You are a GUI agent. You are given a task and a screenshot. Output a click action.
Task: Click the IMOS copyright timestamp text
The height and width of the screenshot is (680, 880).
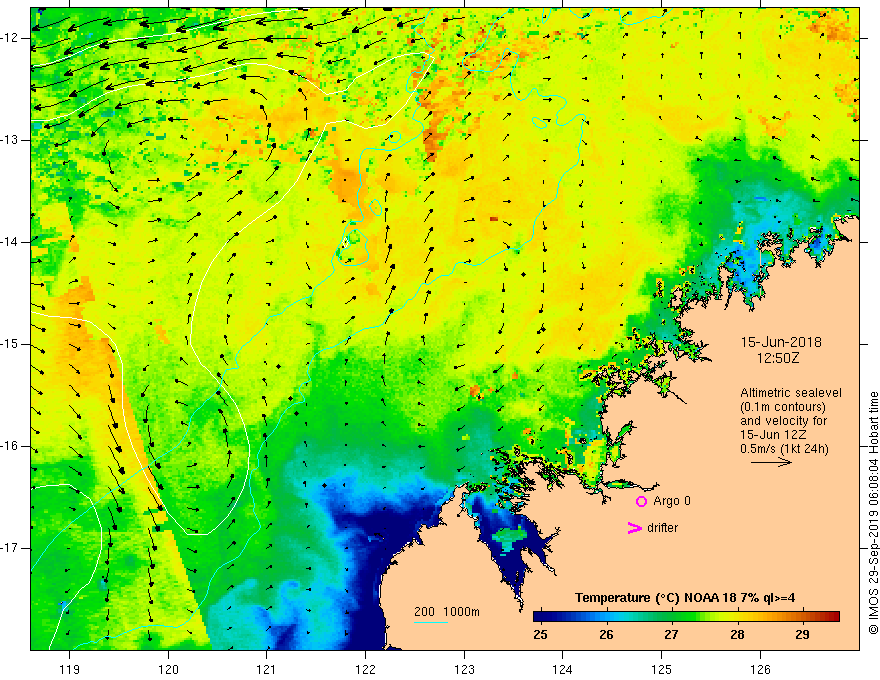(x=873, y=513)
